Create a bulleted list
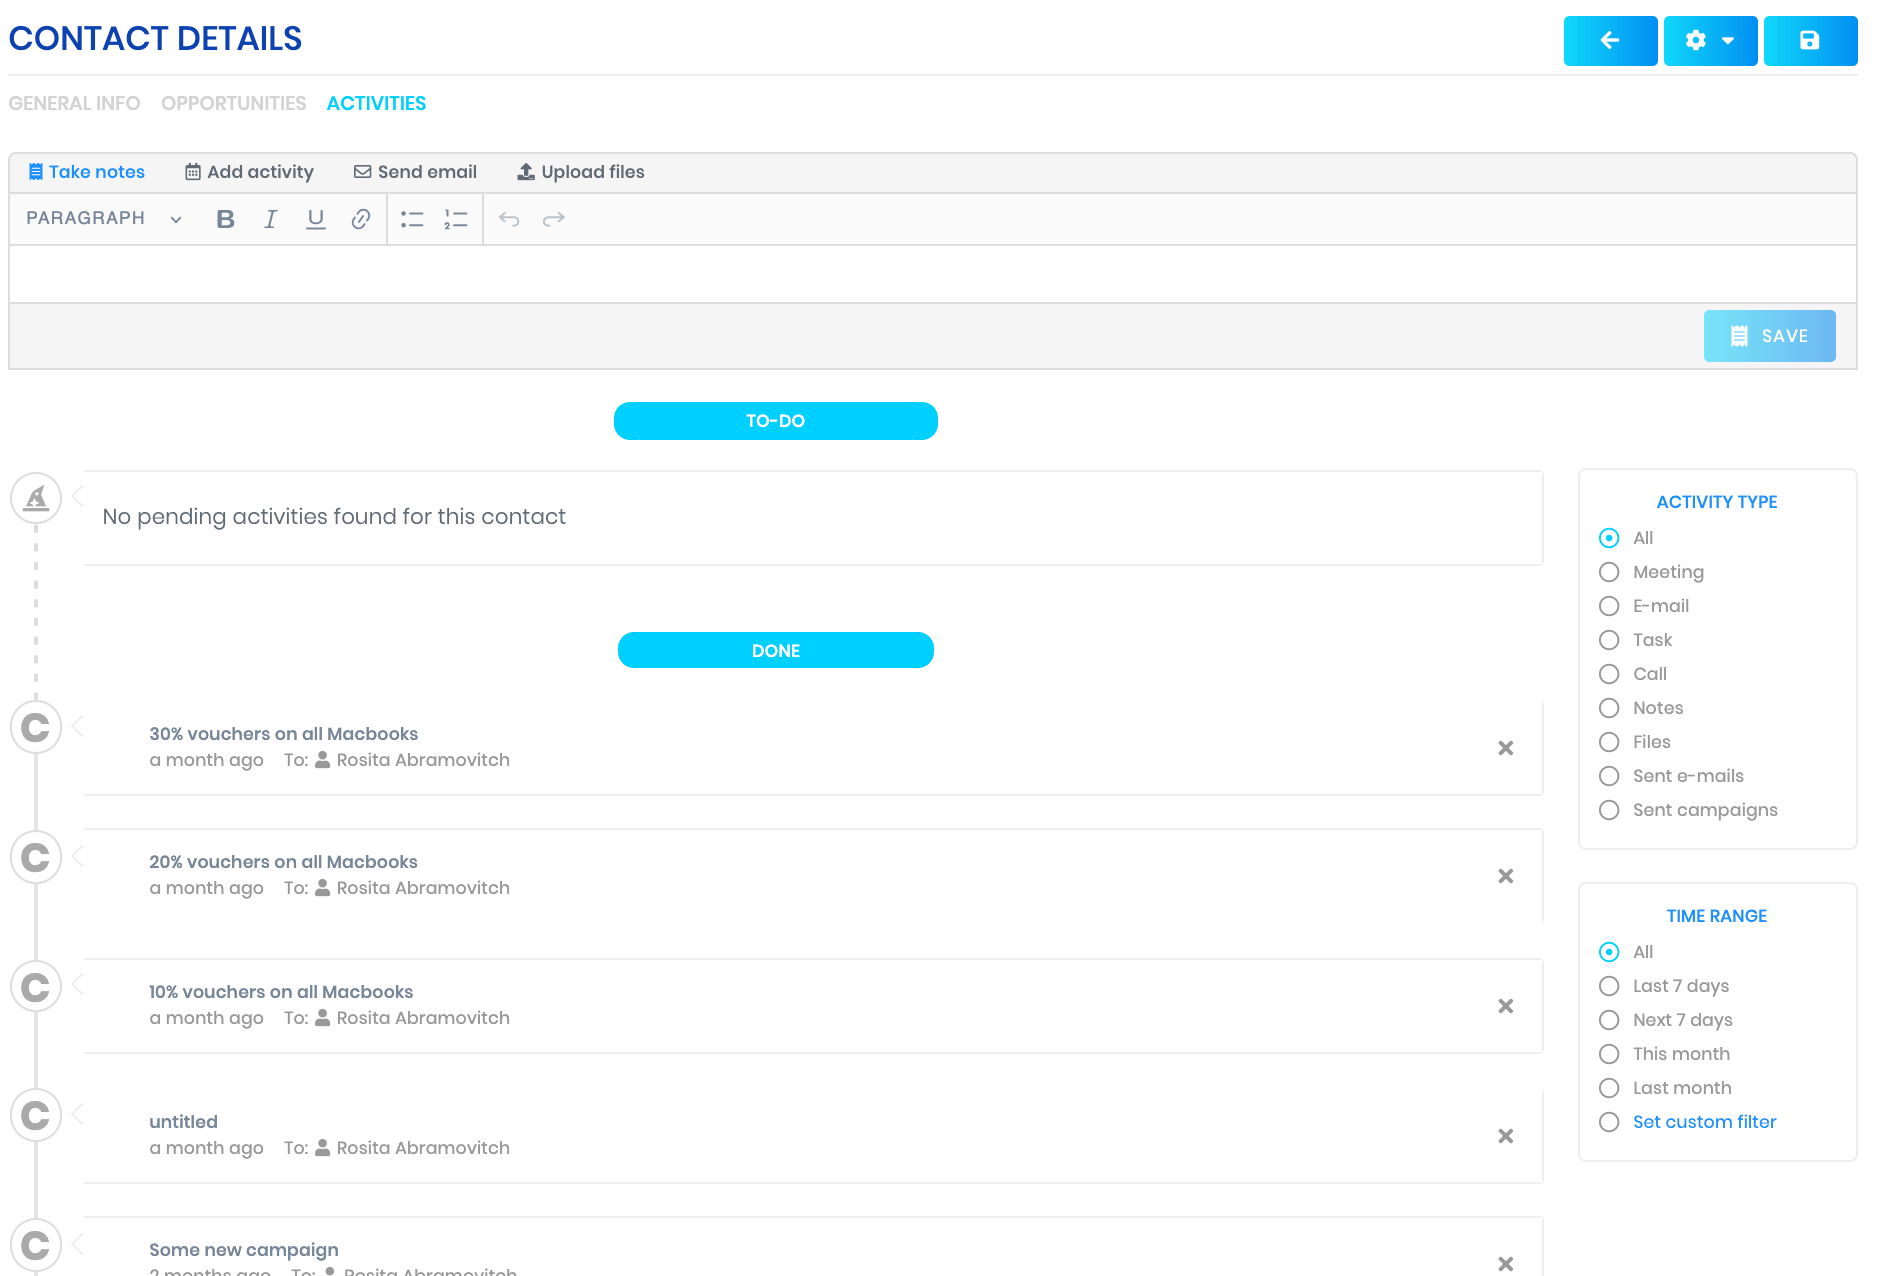The image size is (1884, 1276). click(411, 219)
